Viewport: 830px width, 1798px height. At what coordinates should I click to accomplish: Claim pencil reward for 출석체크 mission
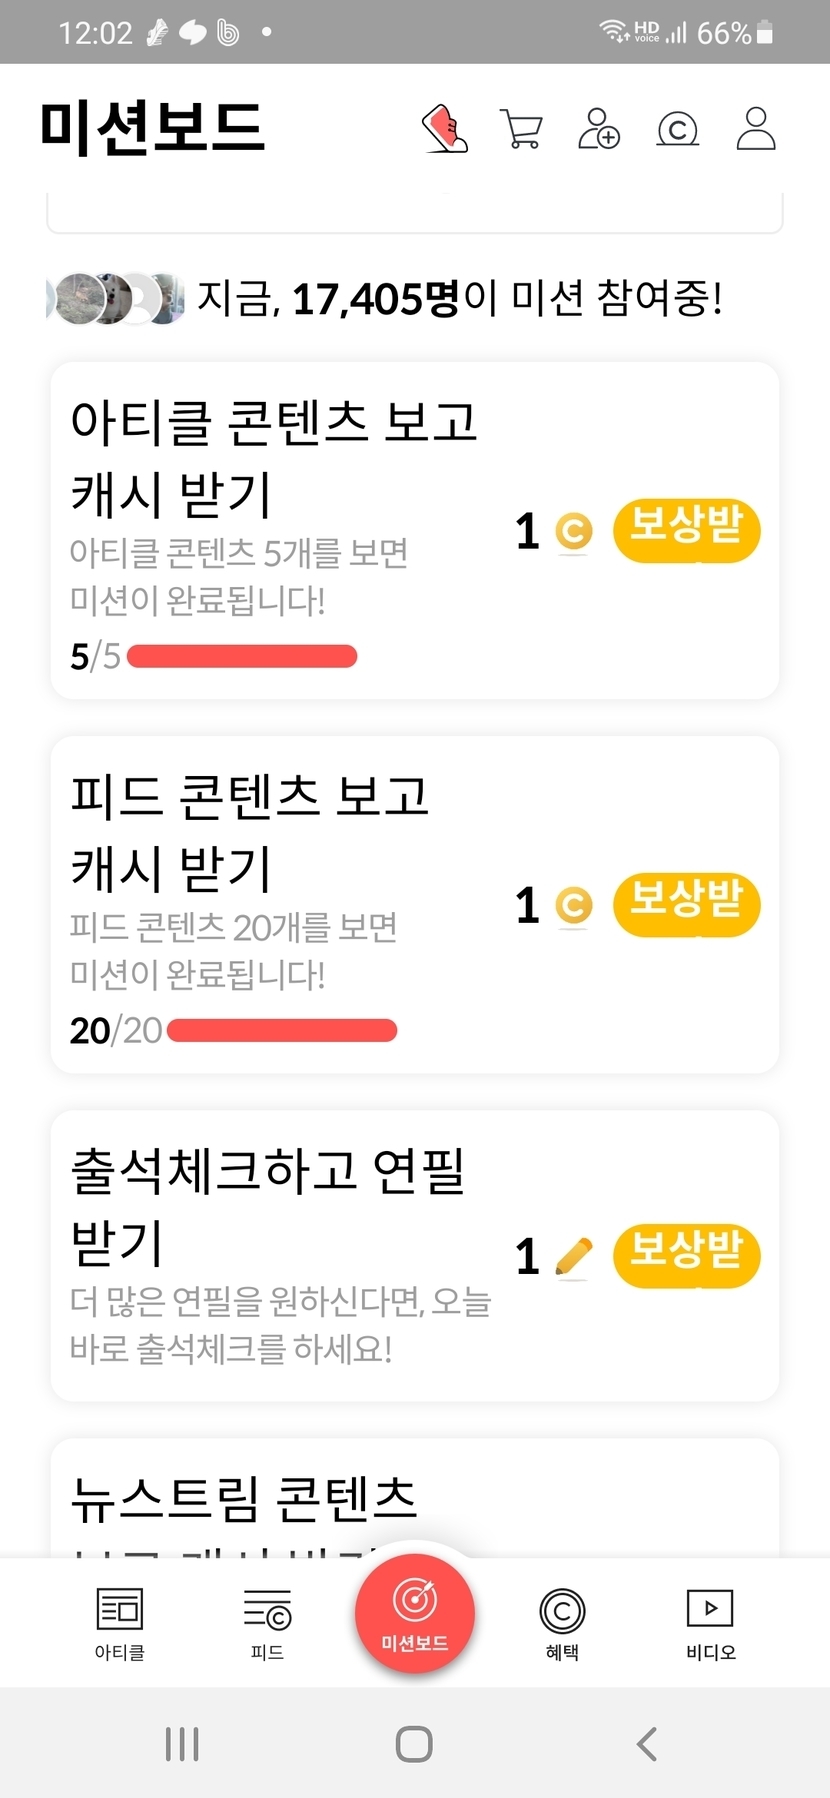pyautogui.click(x=686, y=1255)
